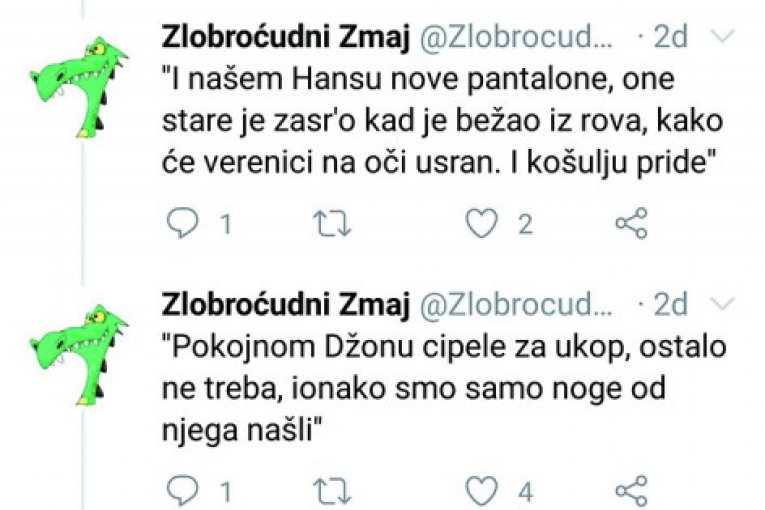Share the tweet about Džon's shoes

631,490
